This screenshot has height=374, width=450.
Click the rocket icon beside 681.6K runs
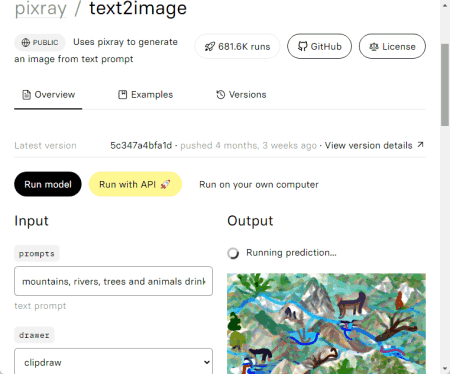(x=210, y=46)
